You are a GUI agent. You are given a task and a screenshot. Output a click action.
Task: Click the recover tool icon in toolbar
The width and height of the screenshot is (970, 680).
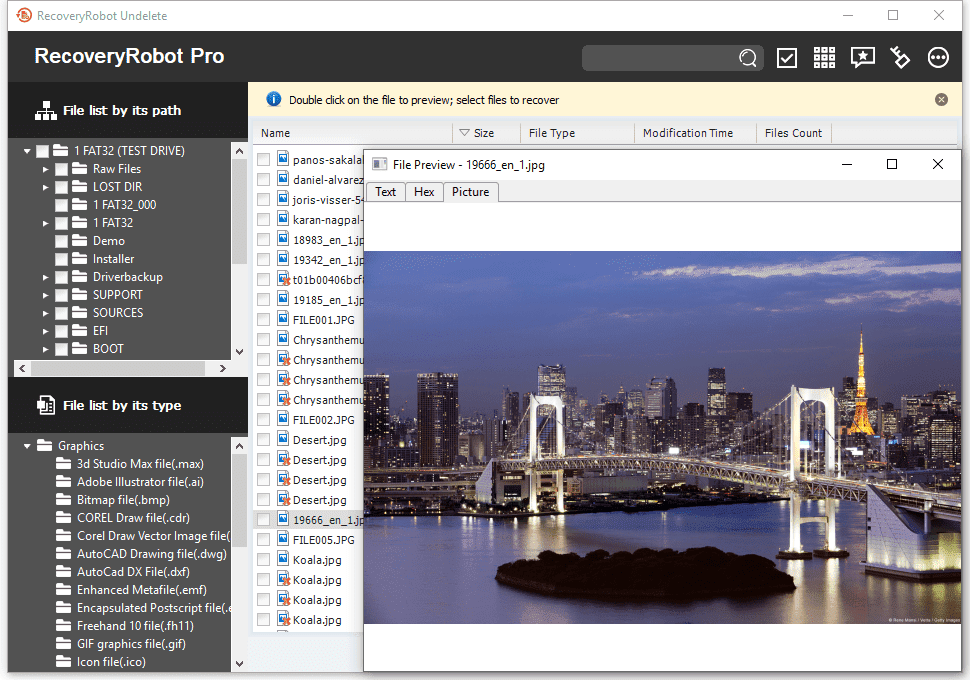pos(900,58)
